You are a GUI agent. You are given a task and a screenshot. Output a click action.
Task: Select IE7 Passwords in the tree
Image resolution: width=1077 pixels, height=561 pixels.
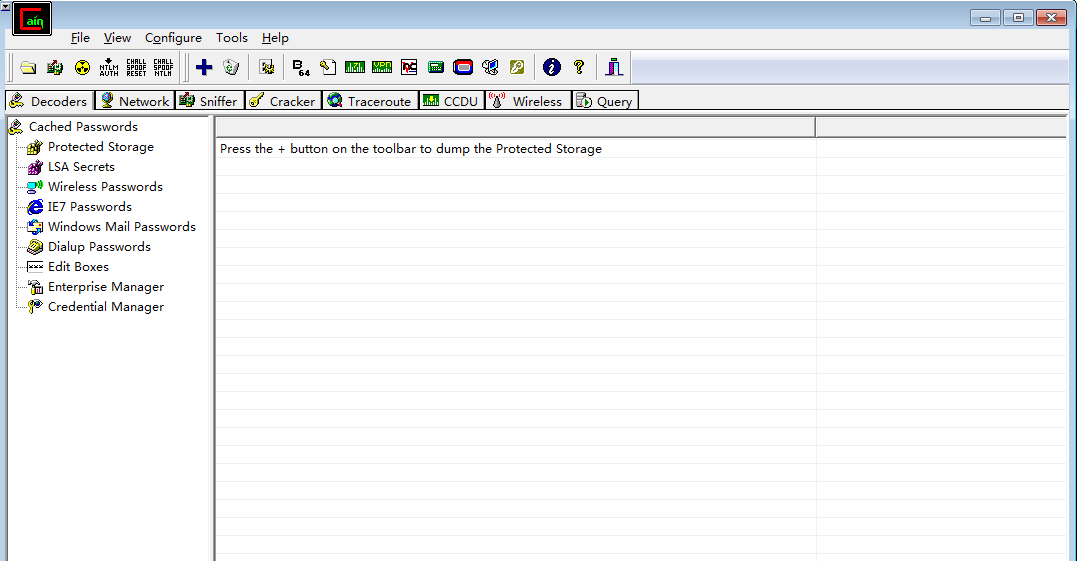click(x=89, y=206)
